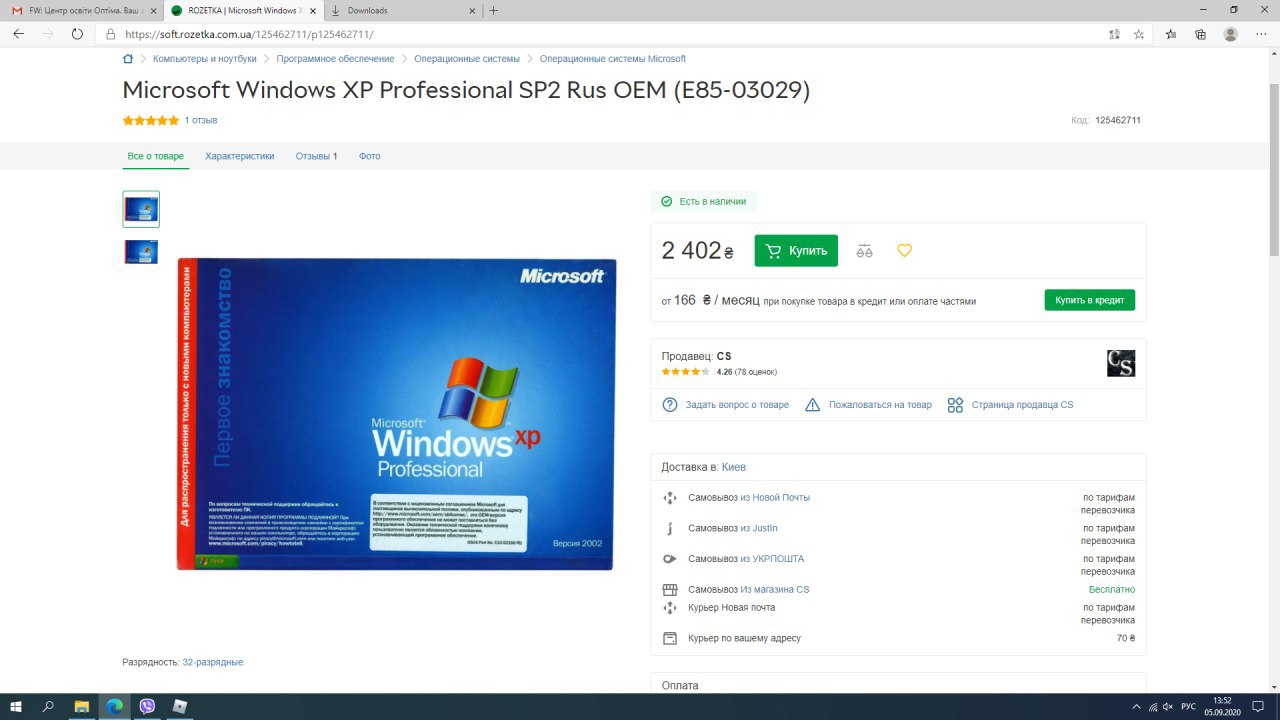Open Viber from the taskbar
This screenshot has width=1280, height=720.
(x=148, y=706)
